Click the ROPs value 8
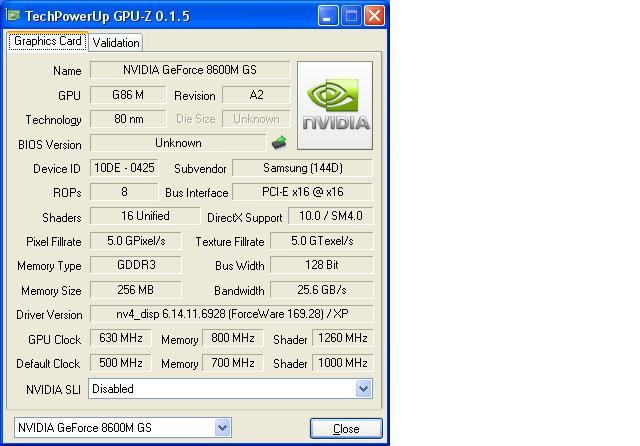The height and width of the screenshot is (446, 640). pyautogui.click(x=124, y=192)
